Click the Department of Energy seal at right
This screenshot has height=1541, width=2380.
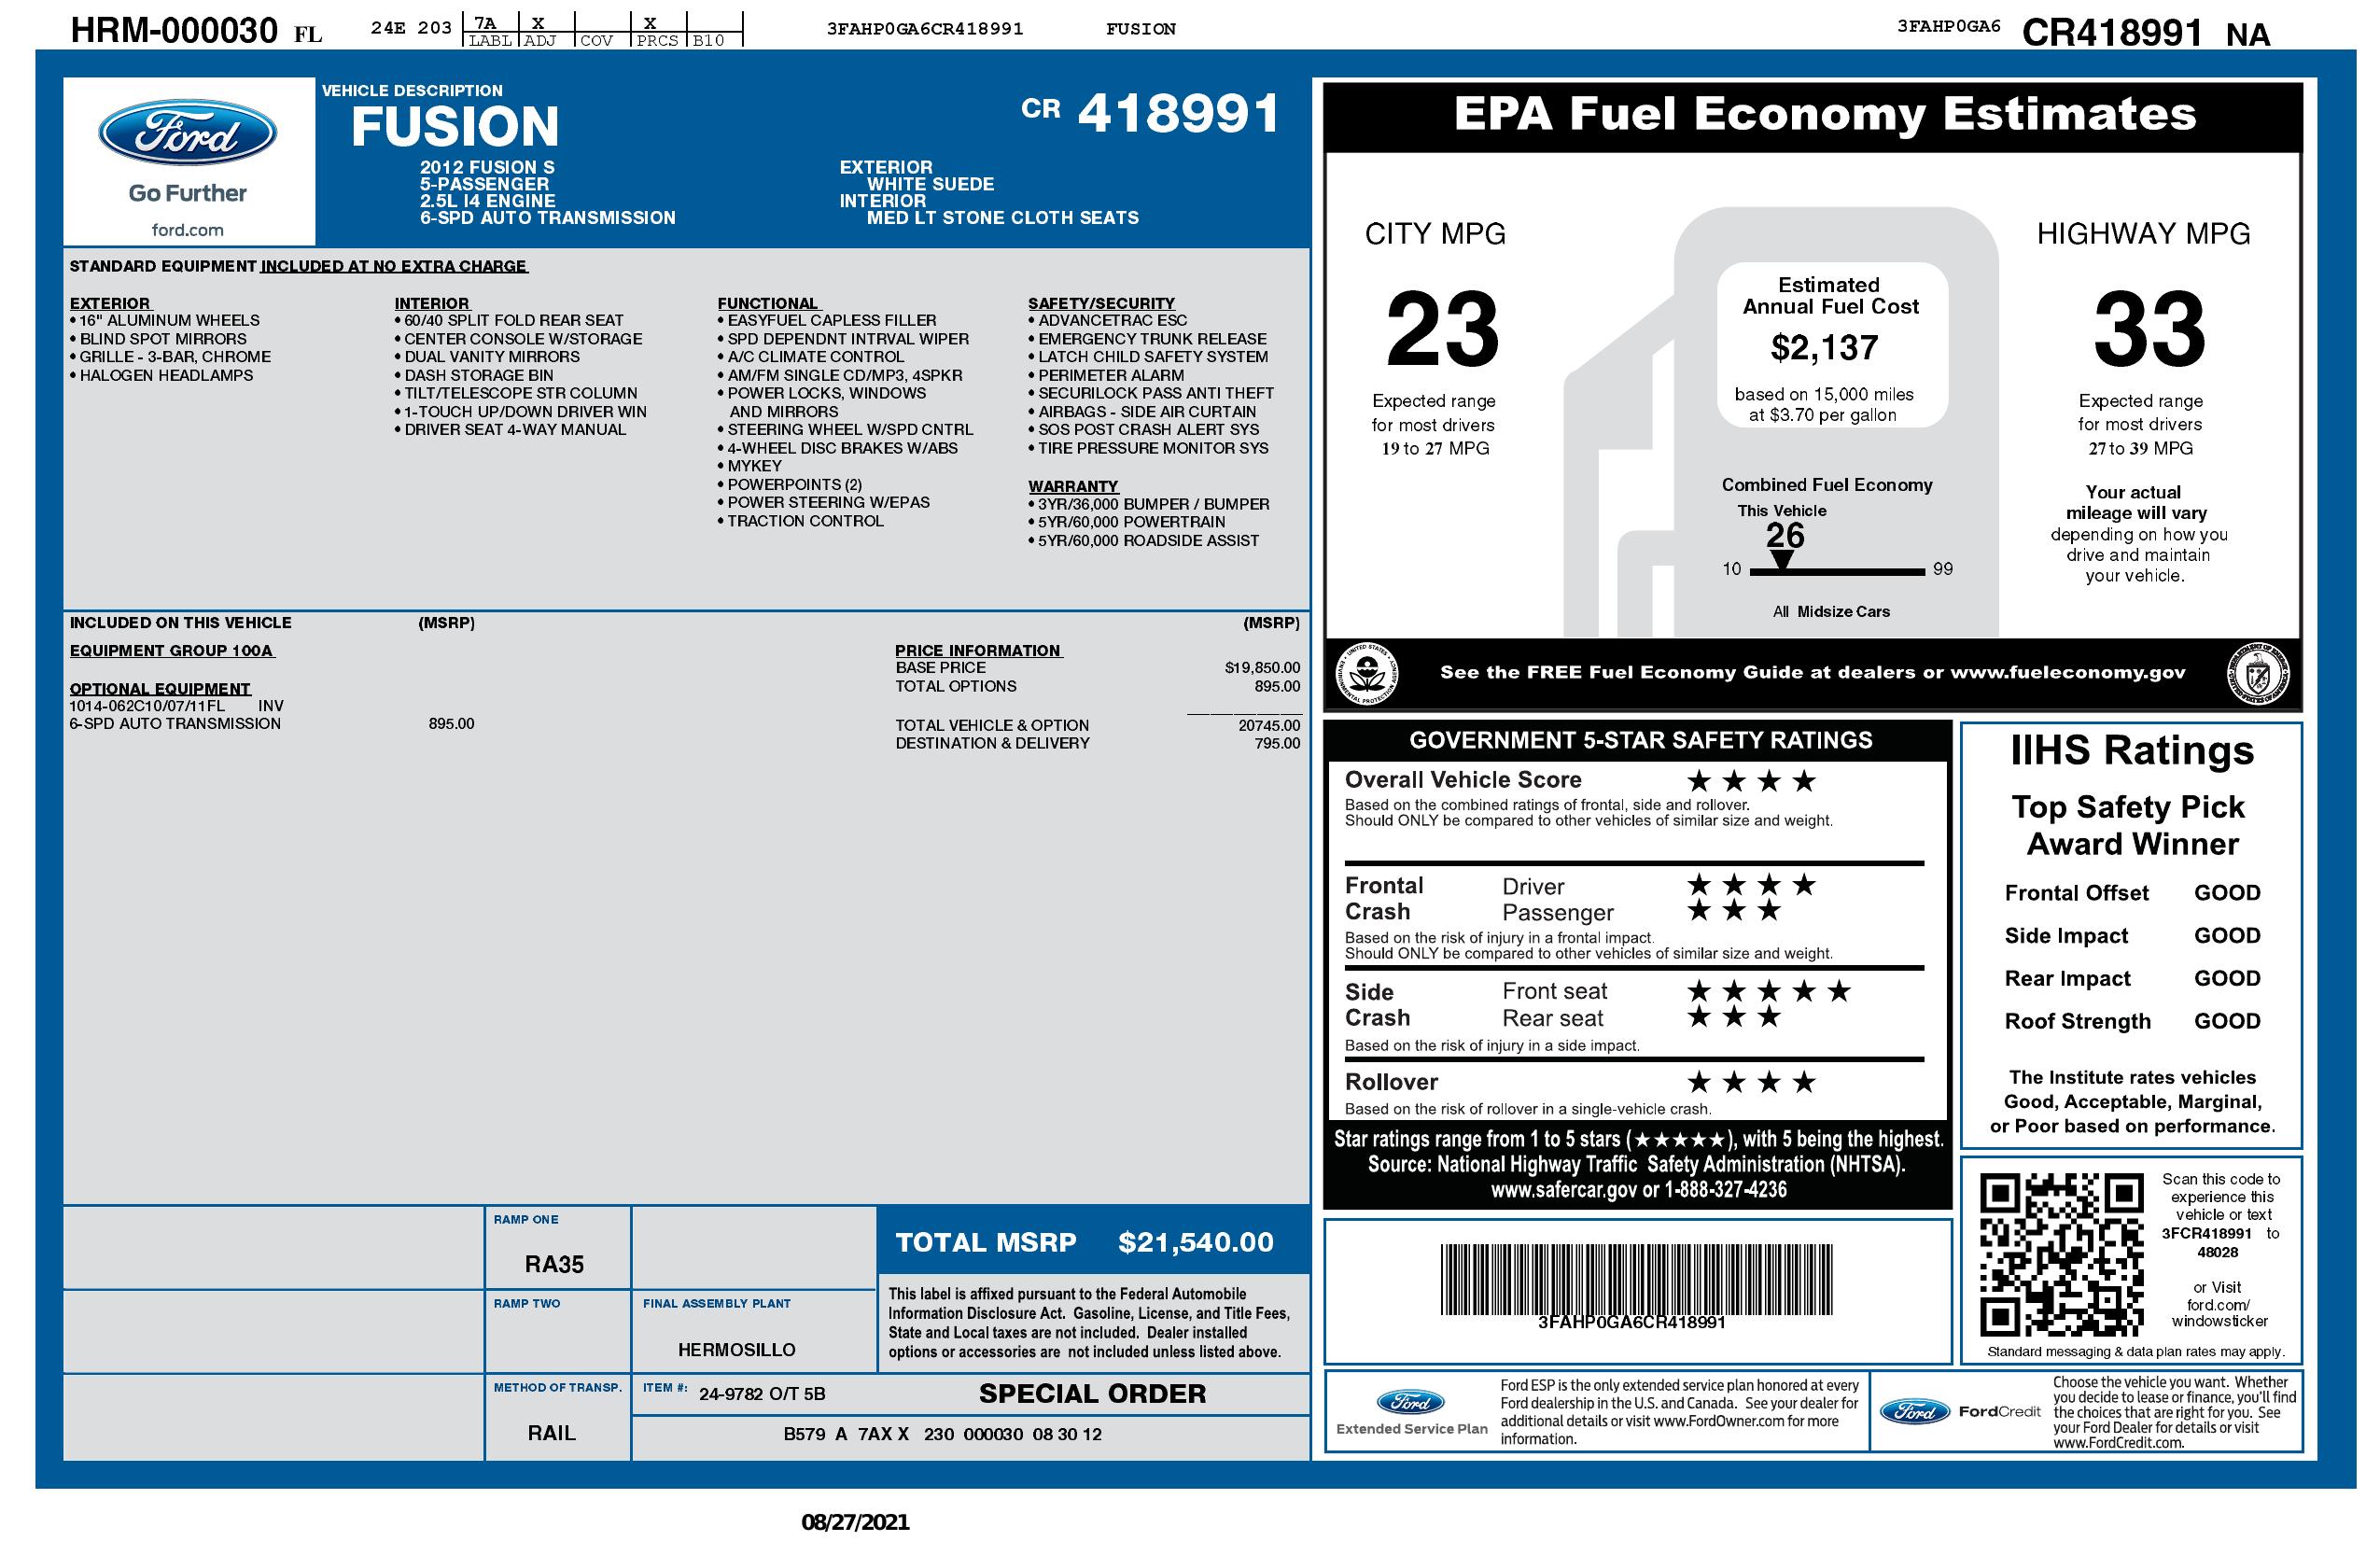click(2257, 673)
